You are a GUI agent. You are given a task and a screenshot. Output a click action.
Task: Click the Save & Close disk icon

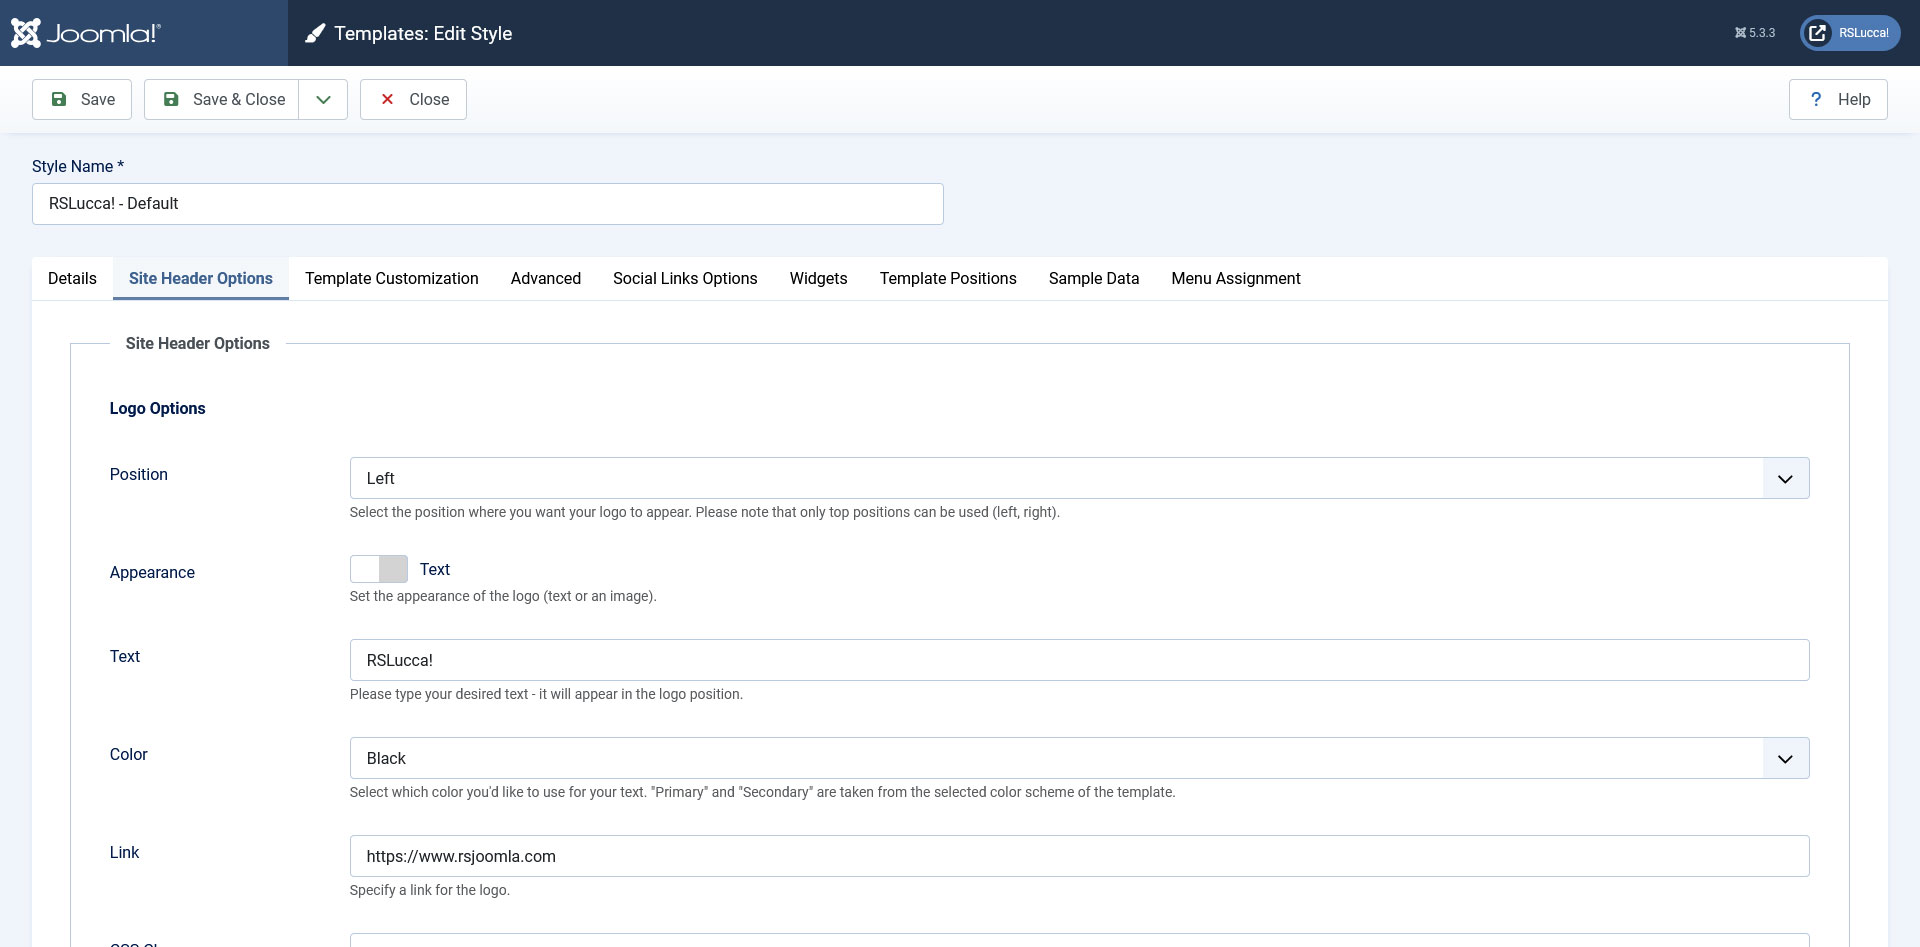171,99
